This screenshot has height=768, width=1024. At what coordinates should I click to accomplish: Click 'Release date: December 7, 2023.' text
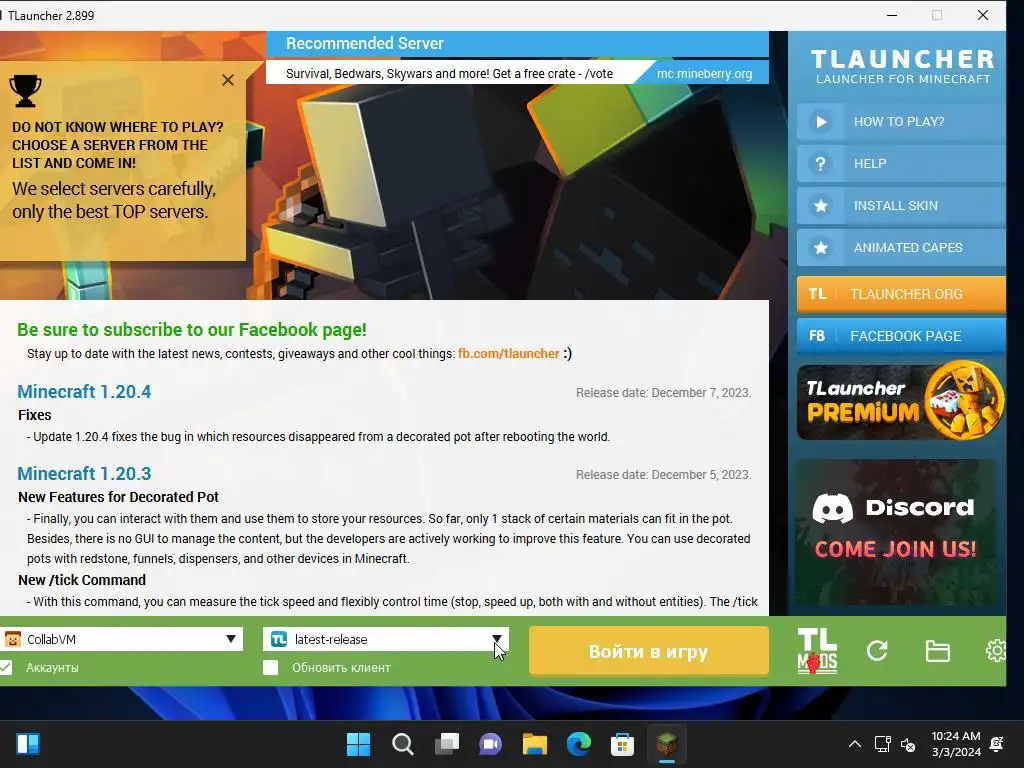click(x=664, y=392)
